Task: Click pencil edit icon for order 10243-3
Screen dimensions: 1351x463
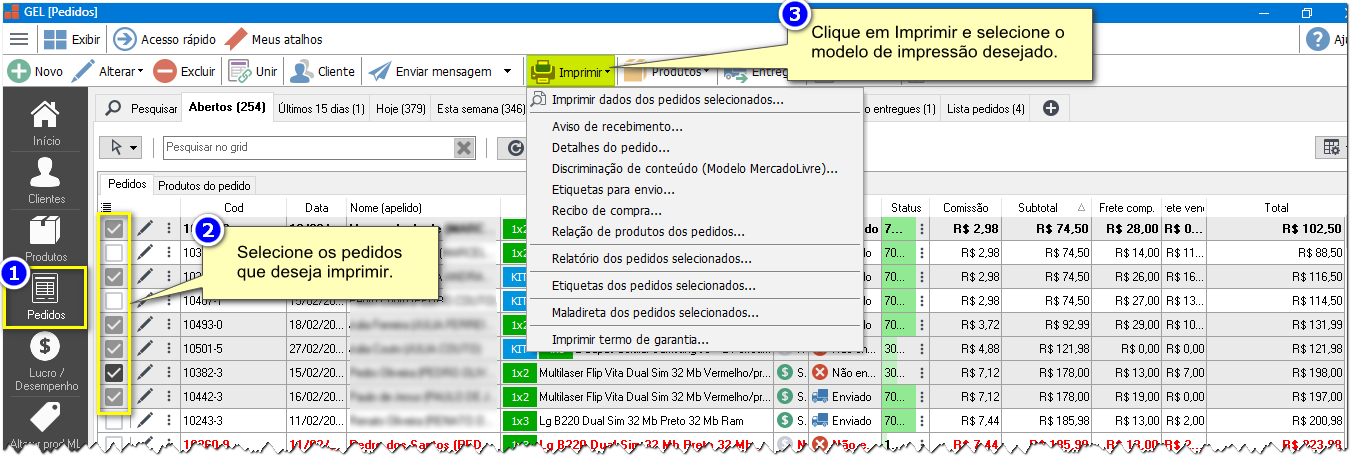Action: pyautogui.click(x=146, y=420)
